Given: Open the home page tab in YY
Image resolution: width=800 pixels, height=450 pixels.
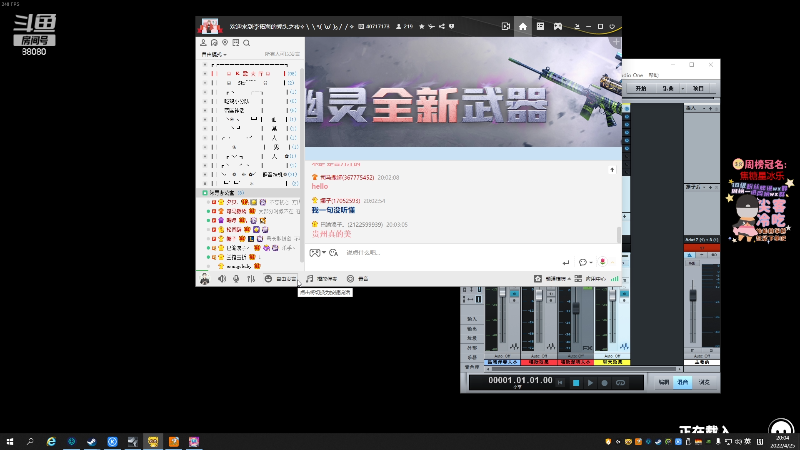Looking at the screenshot, I should (523, 27).
